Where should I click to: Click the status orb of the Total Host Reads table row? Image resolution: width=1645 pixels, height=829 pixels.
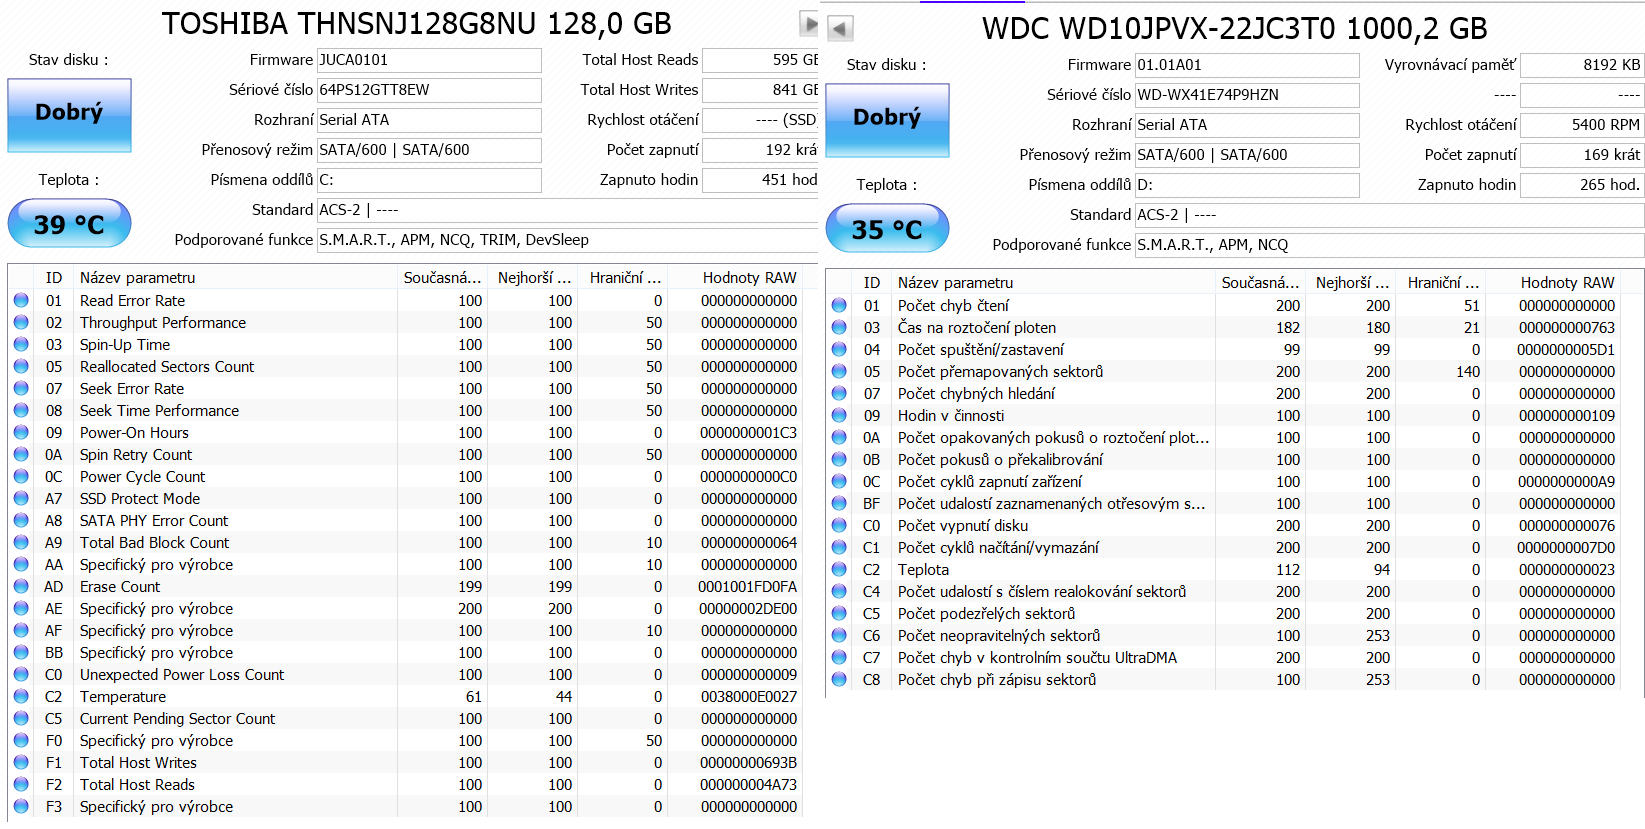pyautogui.click(x=21, y=784)
